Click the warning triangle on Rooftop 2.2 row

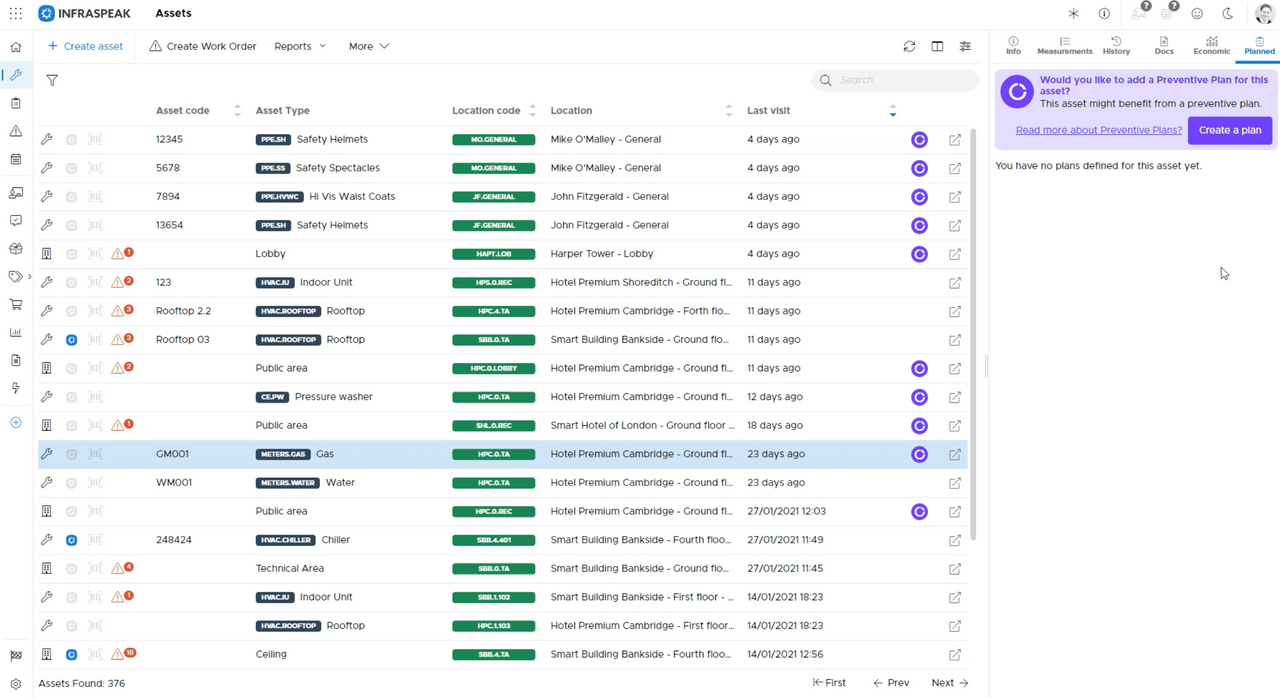click(x=120, y=310)
